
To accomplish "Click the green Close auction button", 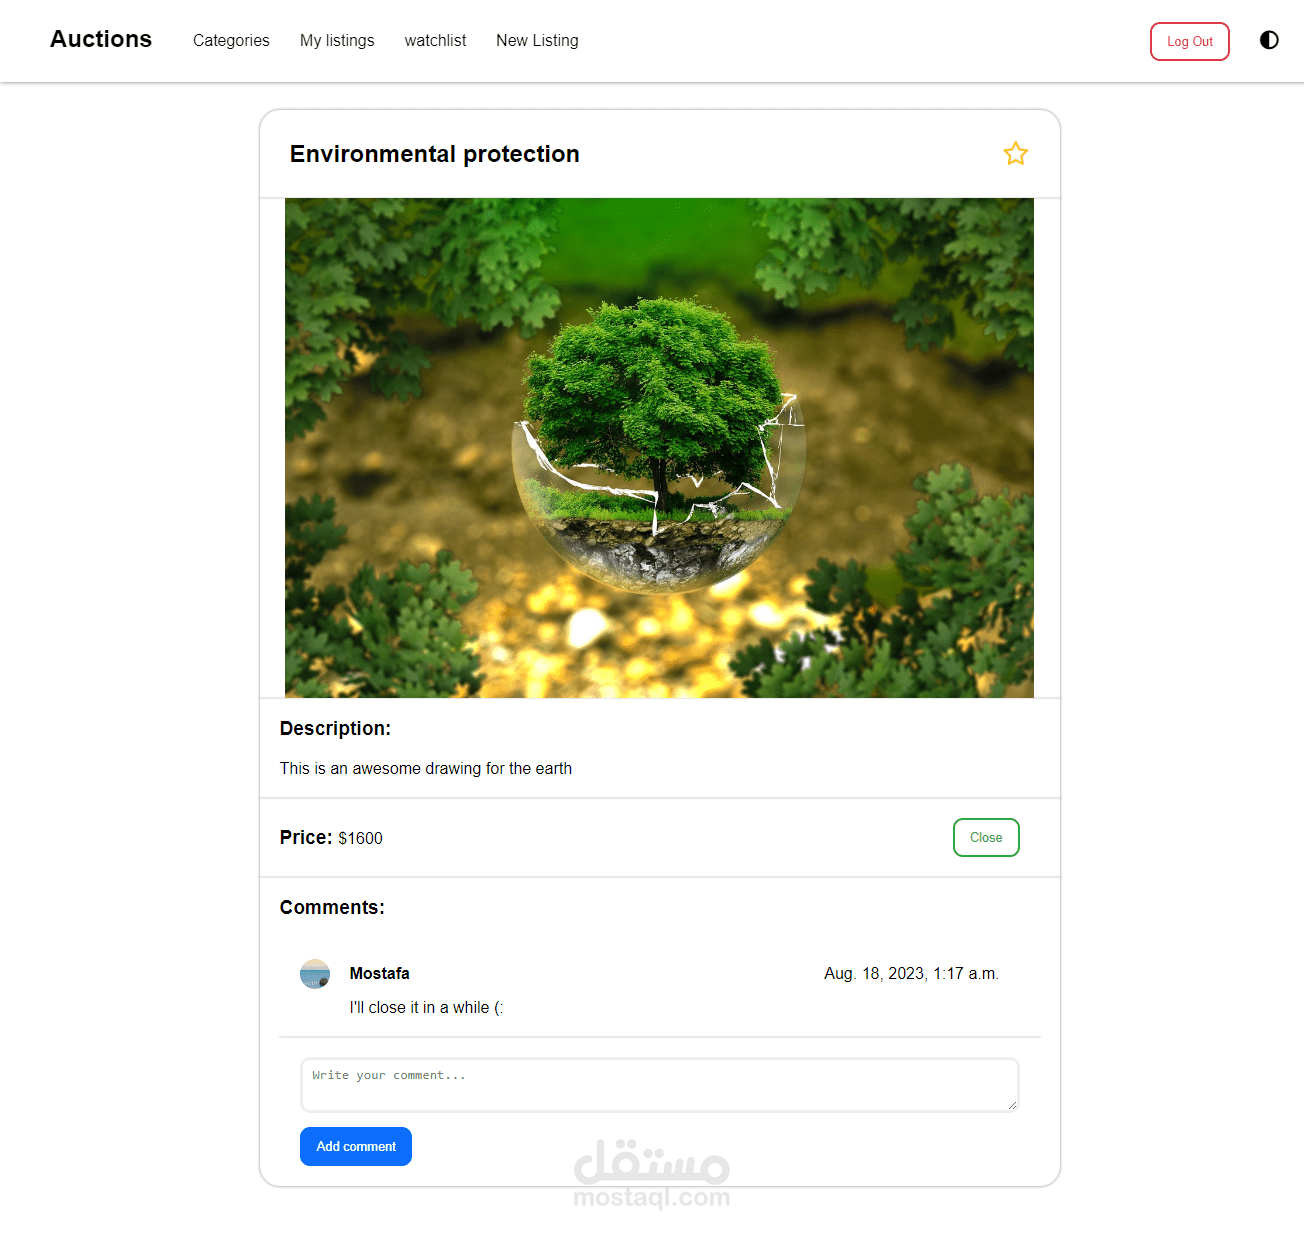I will [986, 838].
